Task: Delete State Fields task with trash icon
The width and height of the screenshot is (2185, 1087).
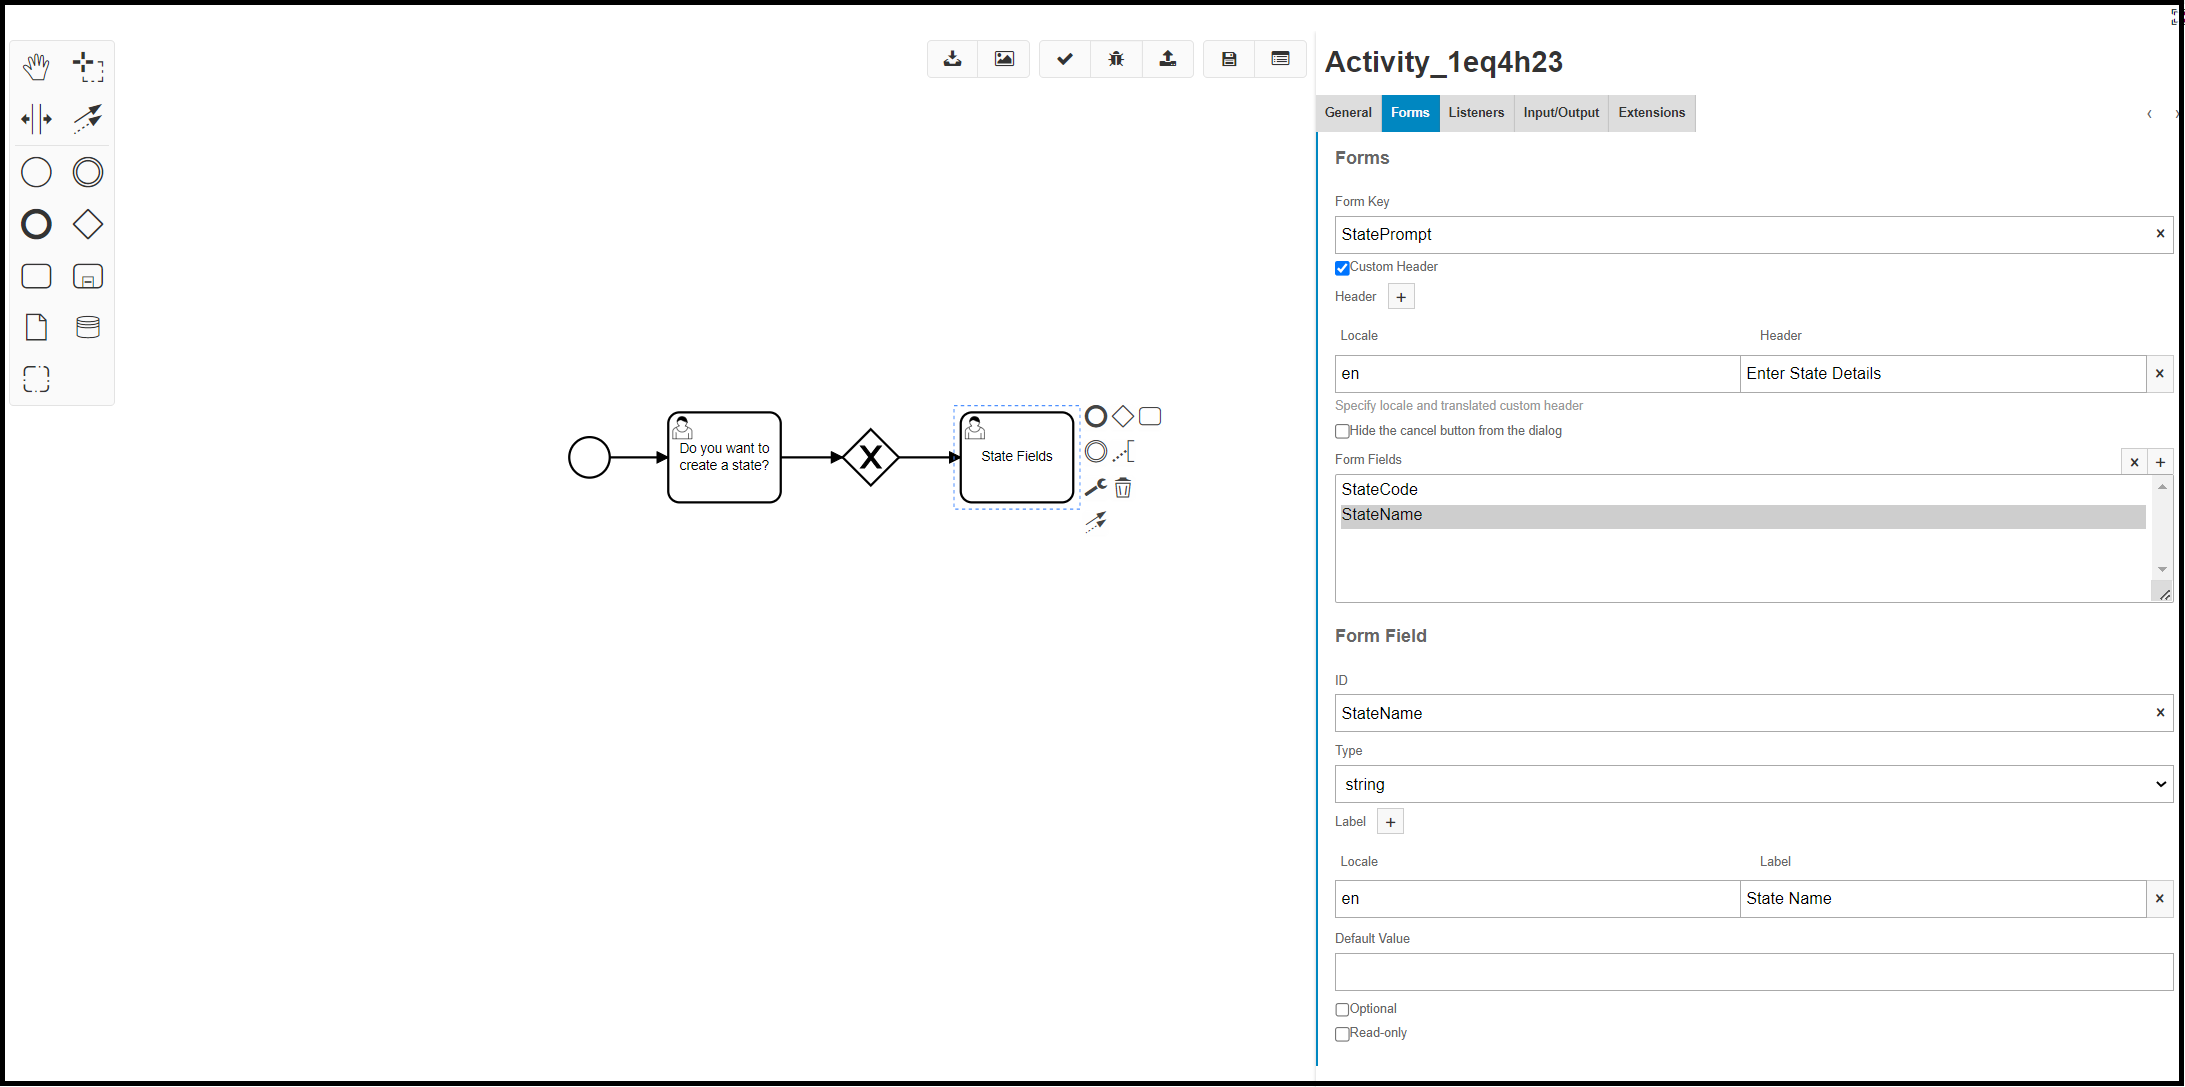Action: 1123,488
